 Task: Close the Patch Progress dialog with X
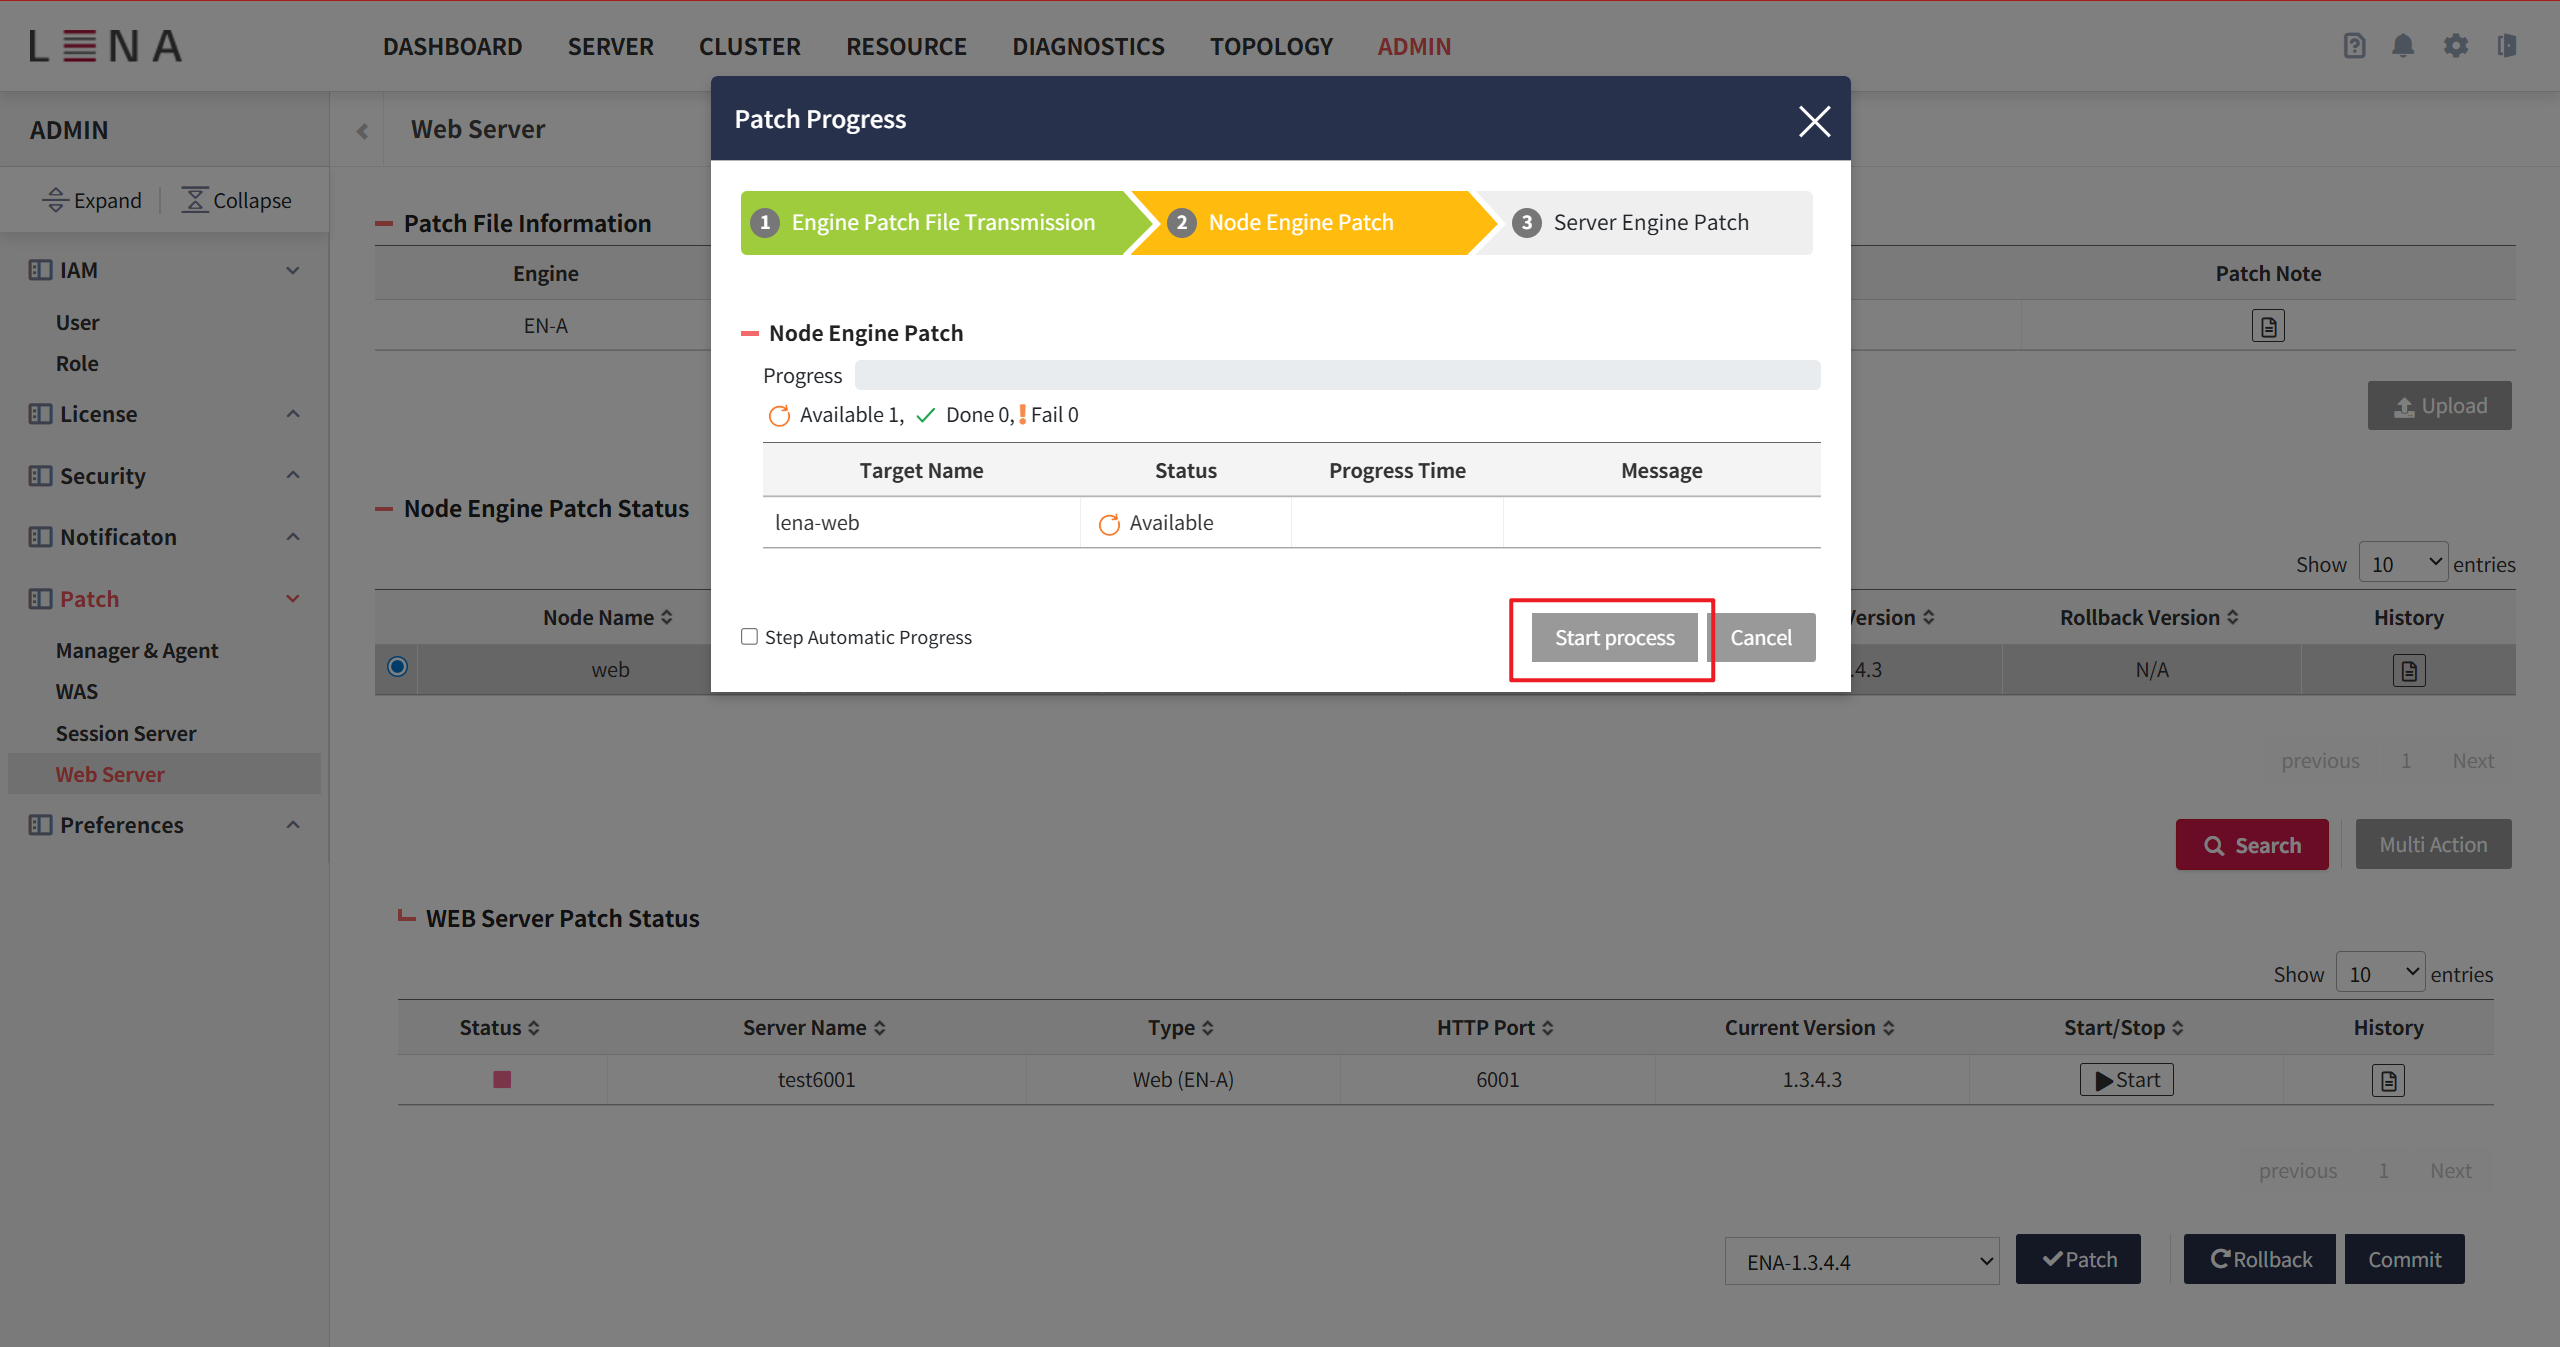pos(1814,121)
